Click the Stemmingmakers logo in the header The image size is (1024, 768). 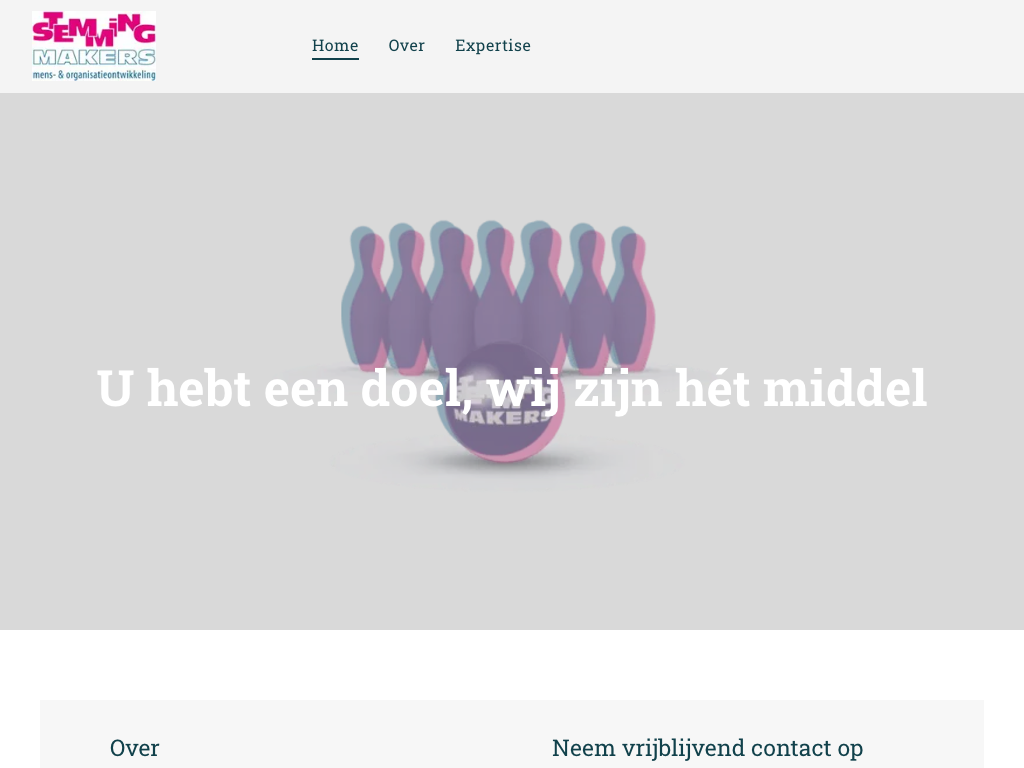point(94,46)
